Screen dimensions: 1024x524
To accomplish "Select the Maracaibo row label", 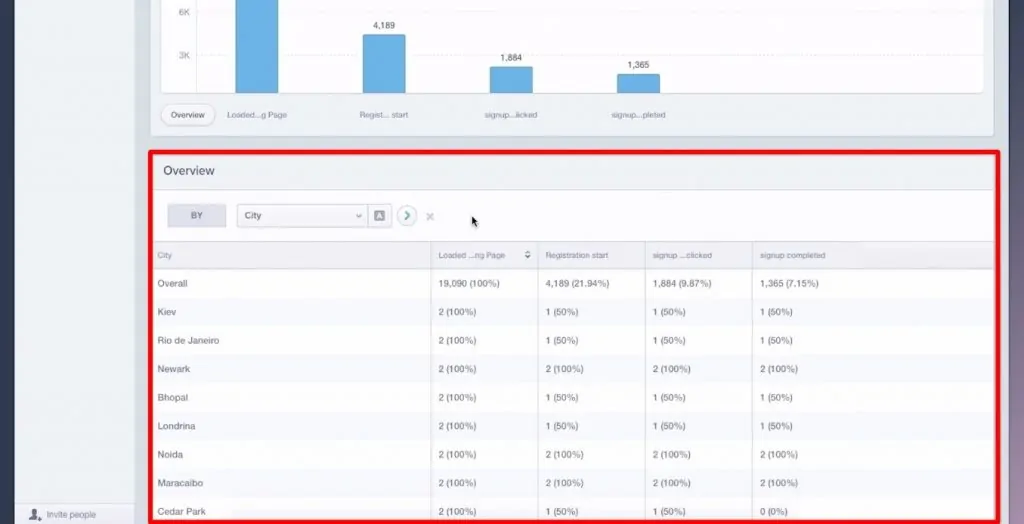I will (x=180, y=483).
